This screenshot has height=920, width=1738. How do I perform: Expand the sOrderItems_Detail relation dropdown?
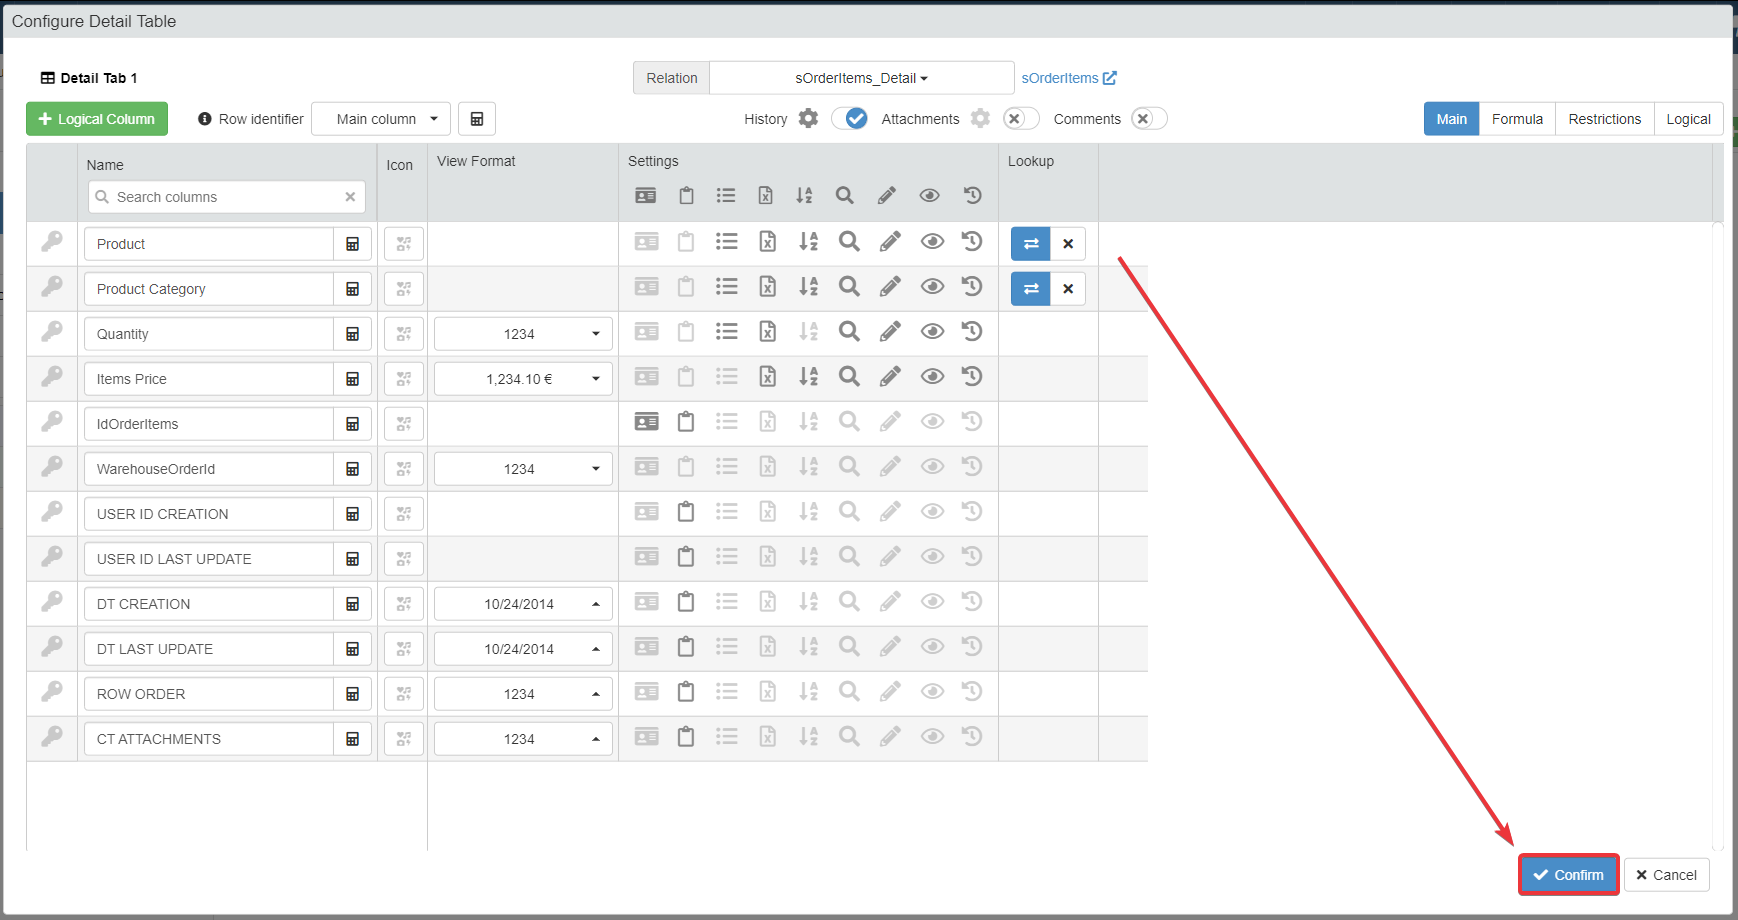861,78
